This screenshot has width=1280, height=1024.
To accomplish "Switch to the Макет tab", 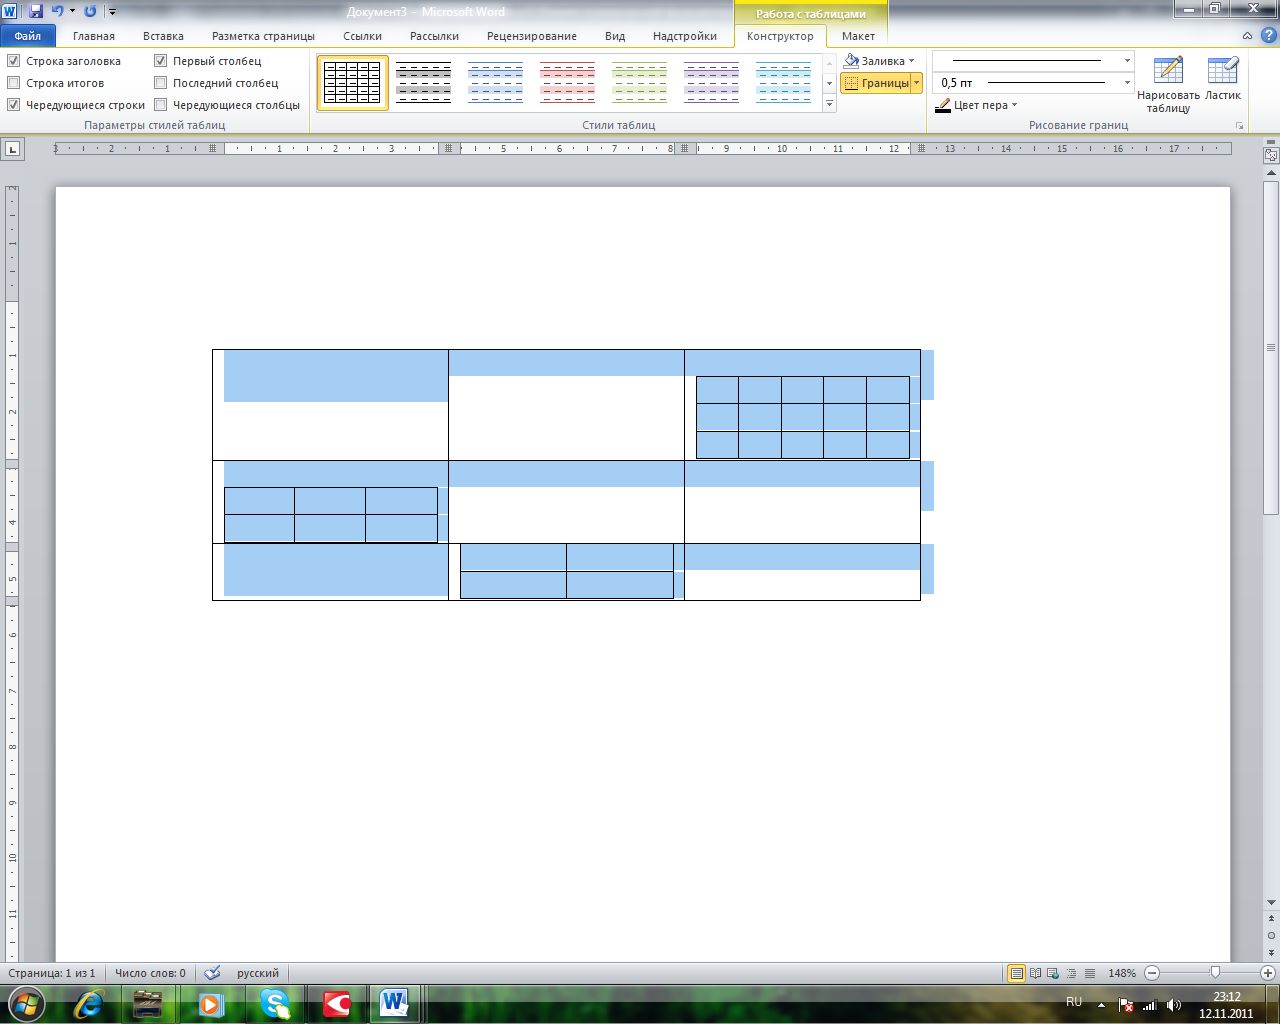I will coord(858,36).
